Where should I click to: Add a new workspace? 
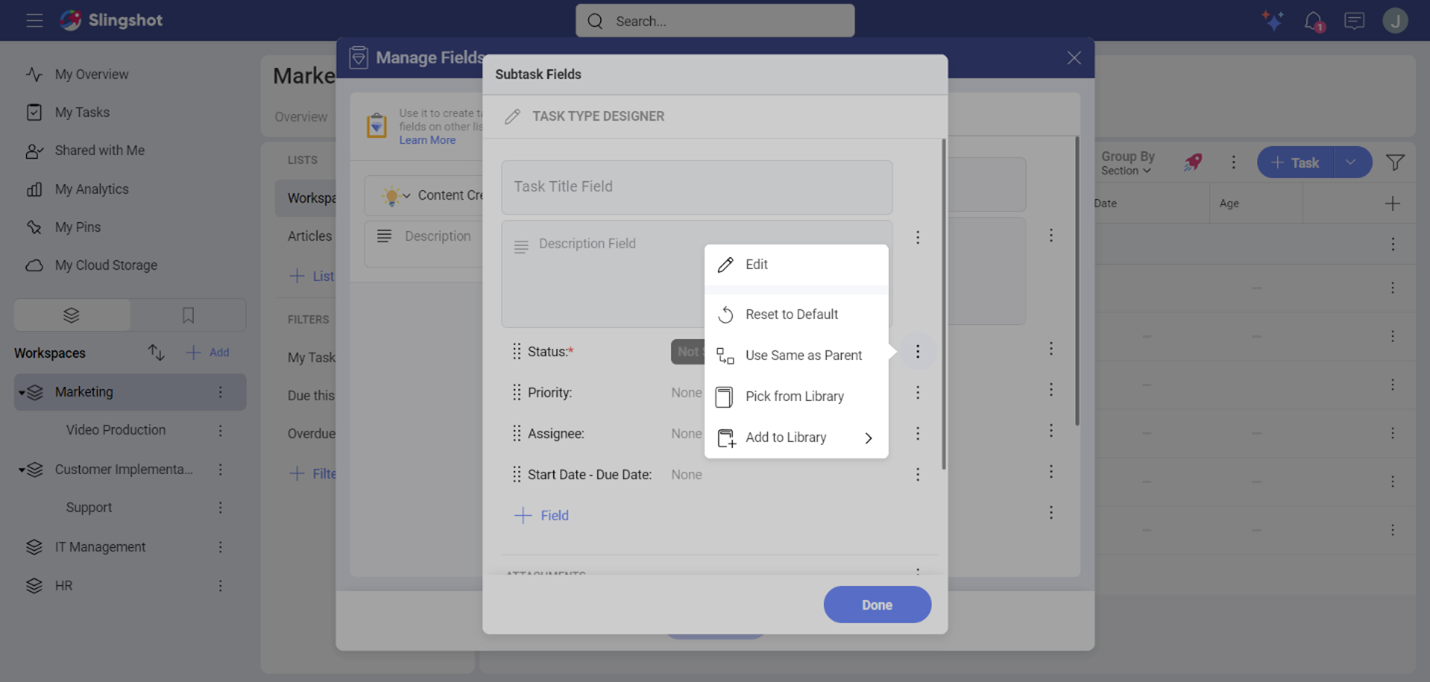tap(208, 352)
